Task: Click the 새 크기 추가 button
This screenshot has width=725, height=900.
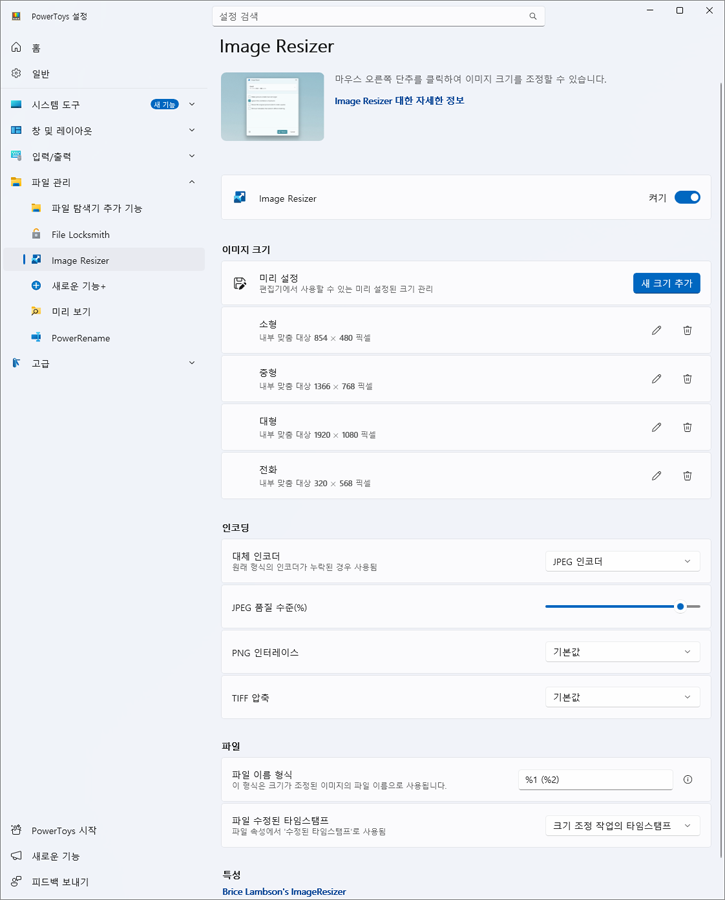Action: (666, 283)
